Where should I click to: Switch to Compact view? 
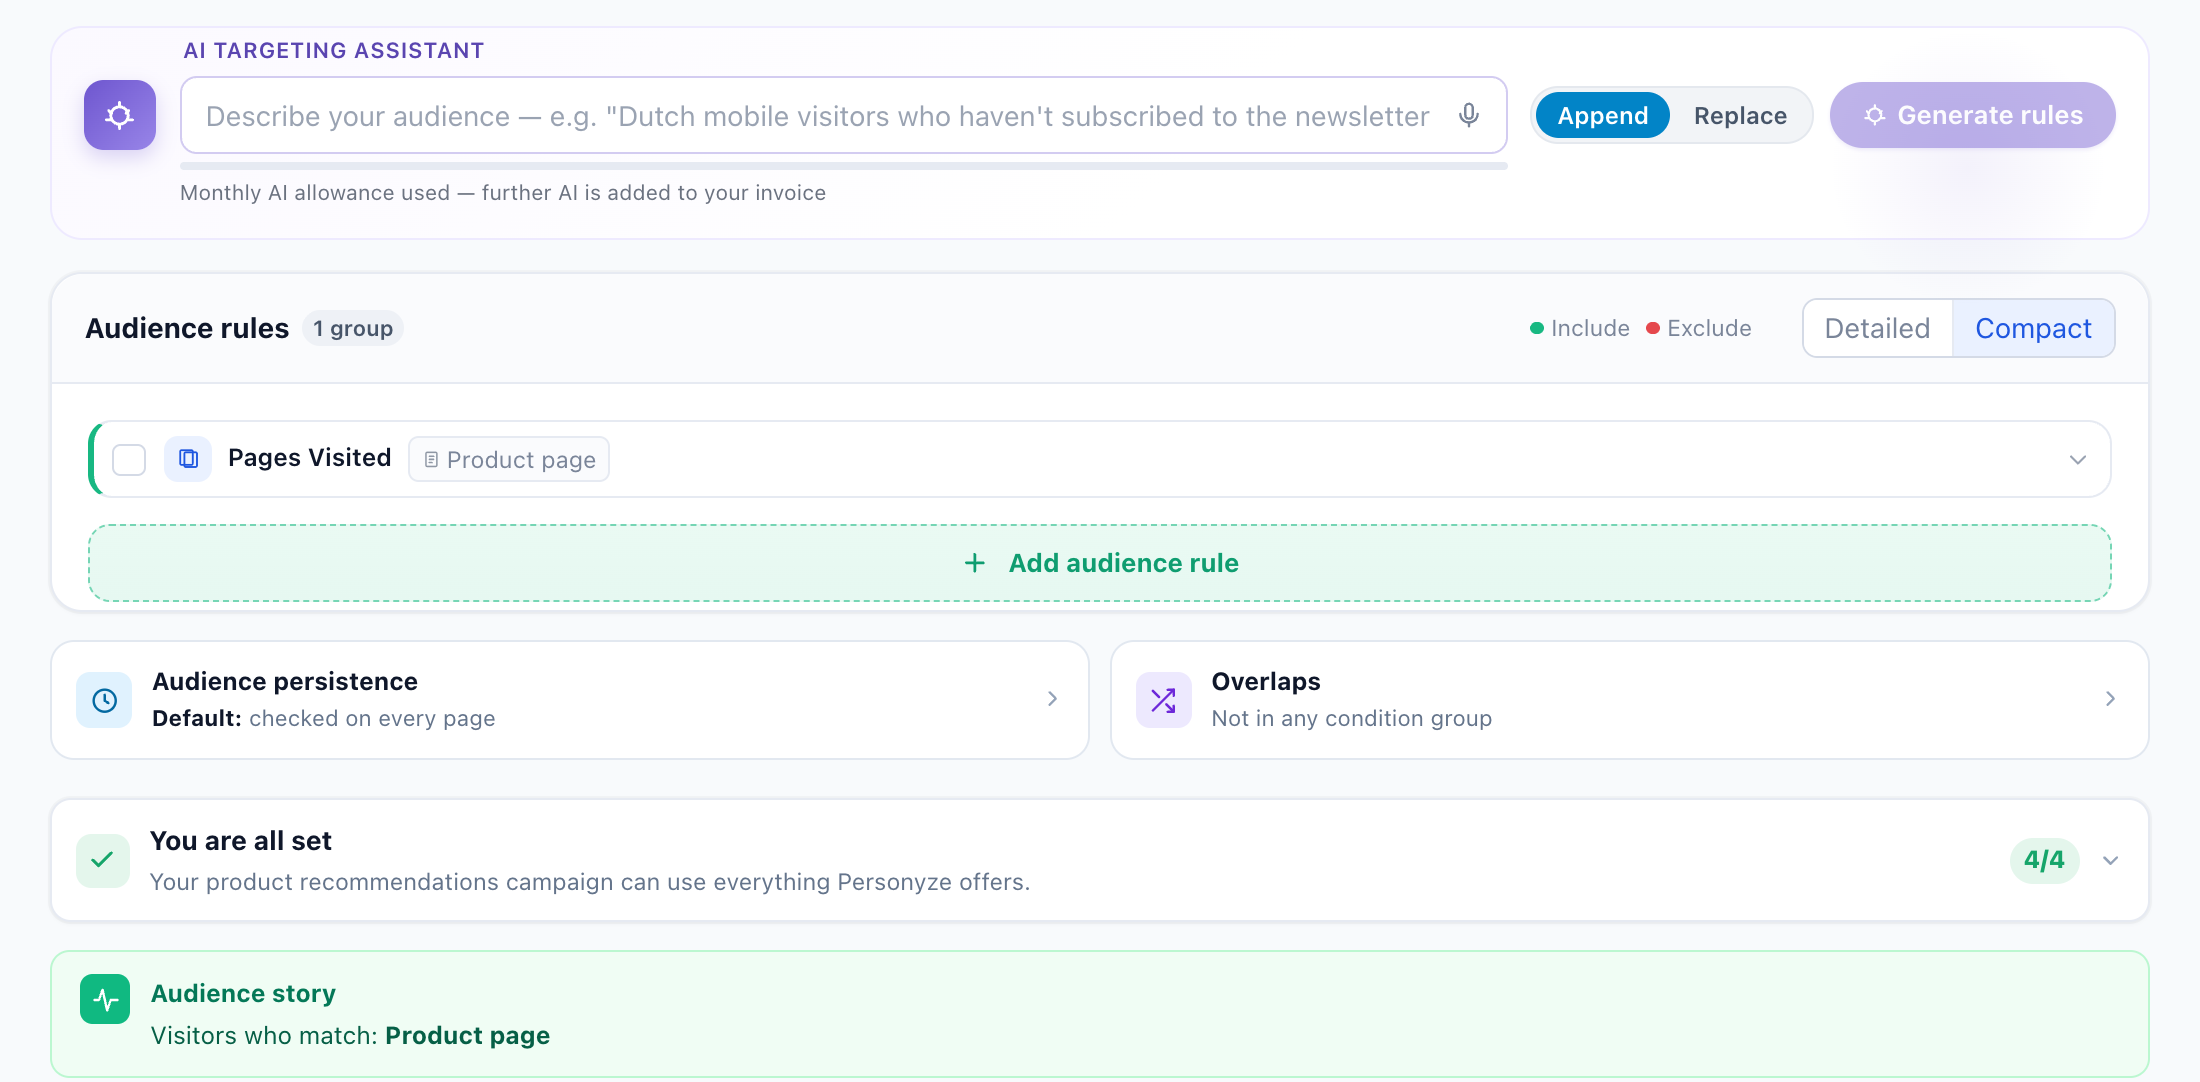click(2033, 328)
